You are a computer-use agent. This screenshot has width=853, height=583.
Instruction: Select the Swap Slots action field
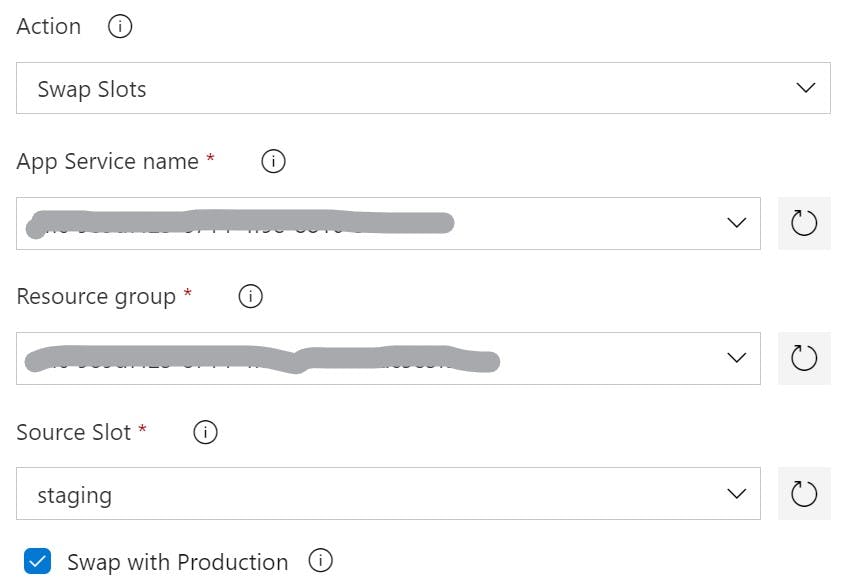400,88
